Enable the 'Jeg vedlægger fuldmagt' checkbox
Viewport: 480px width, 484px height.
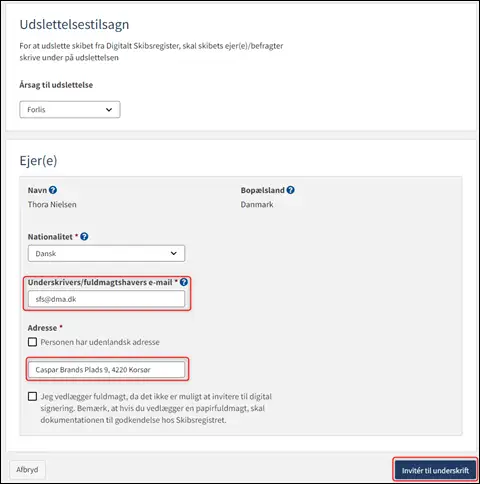pyautogui.click(x=32, y=396)
